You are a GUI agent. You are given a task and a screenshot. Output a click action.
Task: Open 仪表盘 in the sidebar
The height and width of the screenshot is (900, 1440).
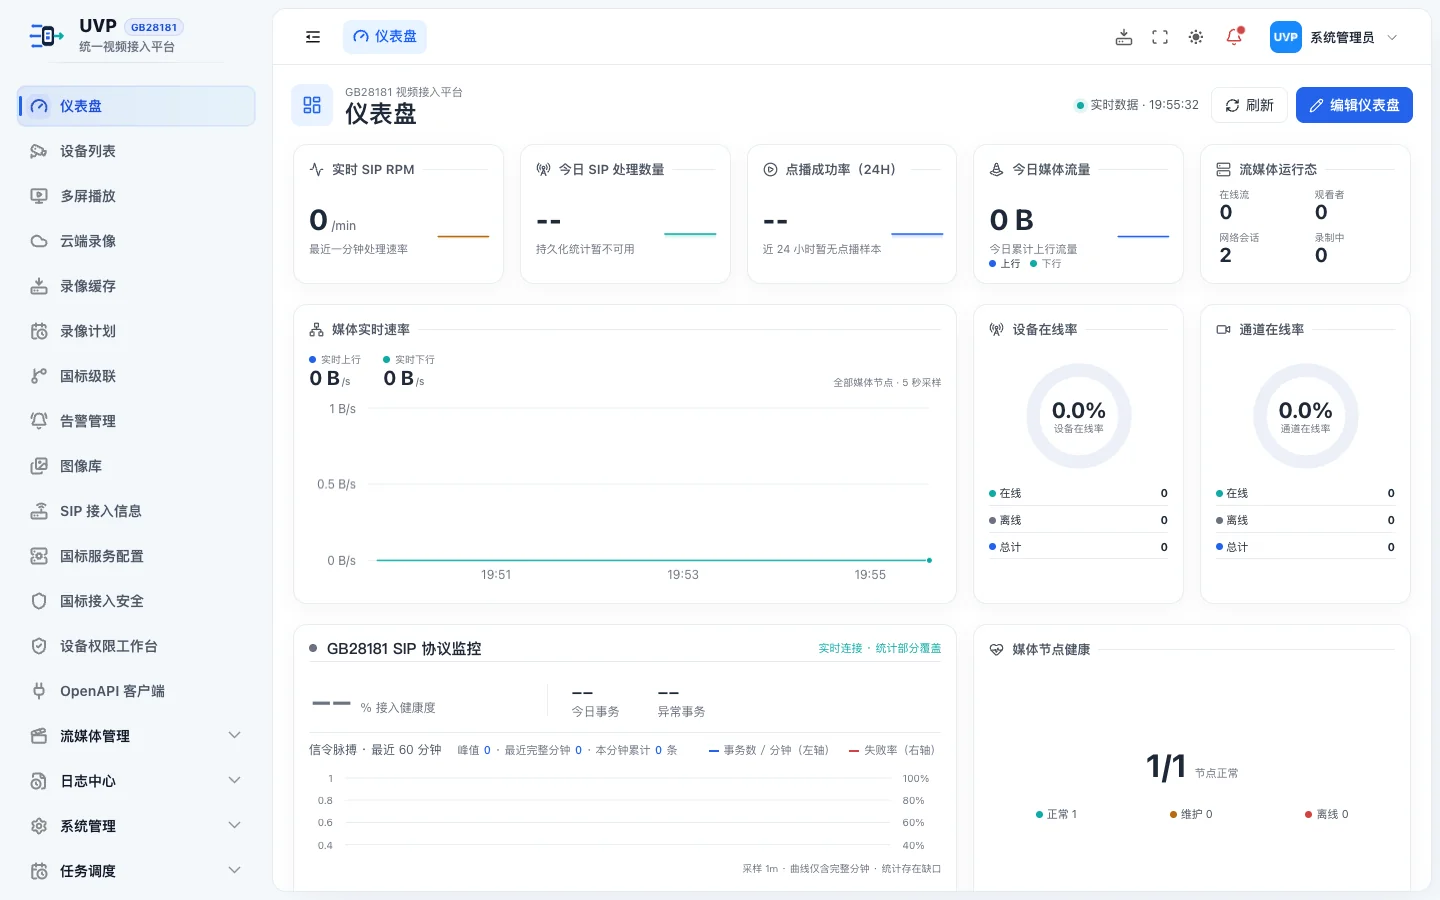click(x=137, y=106)
